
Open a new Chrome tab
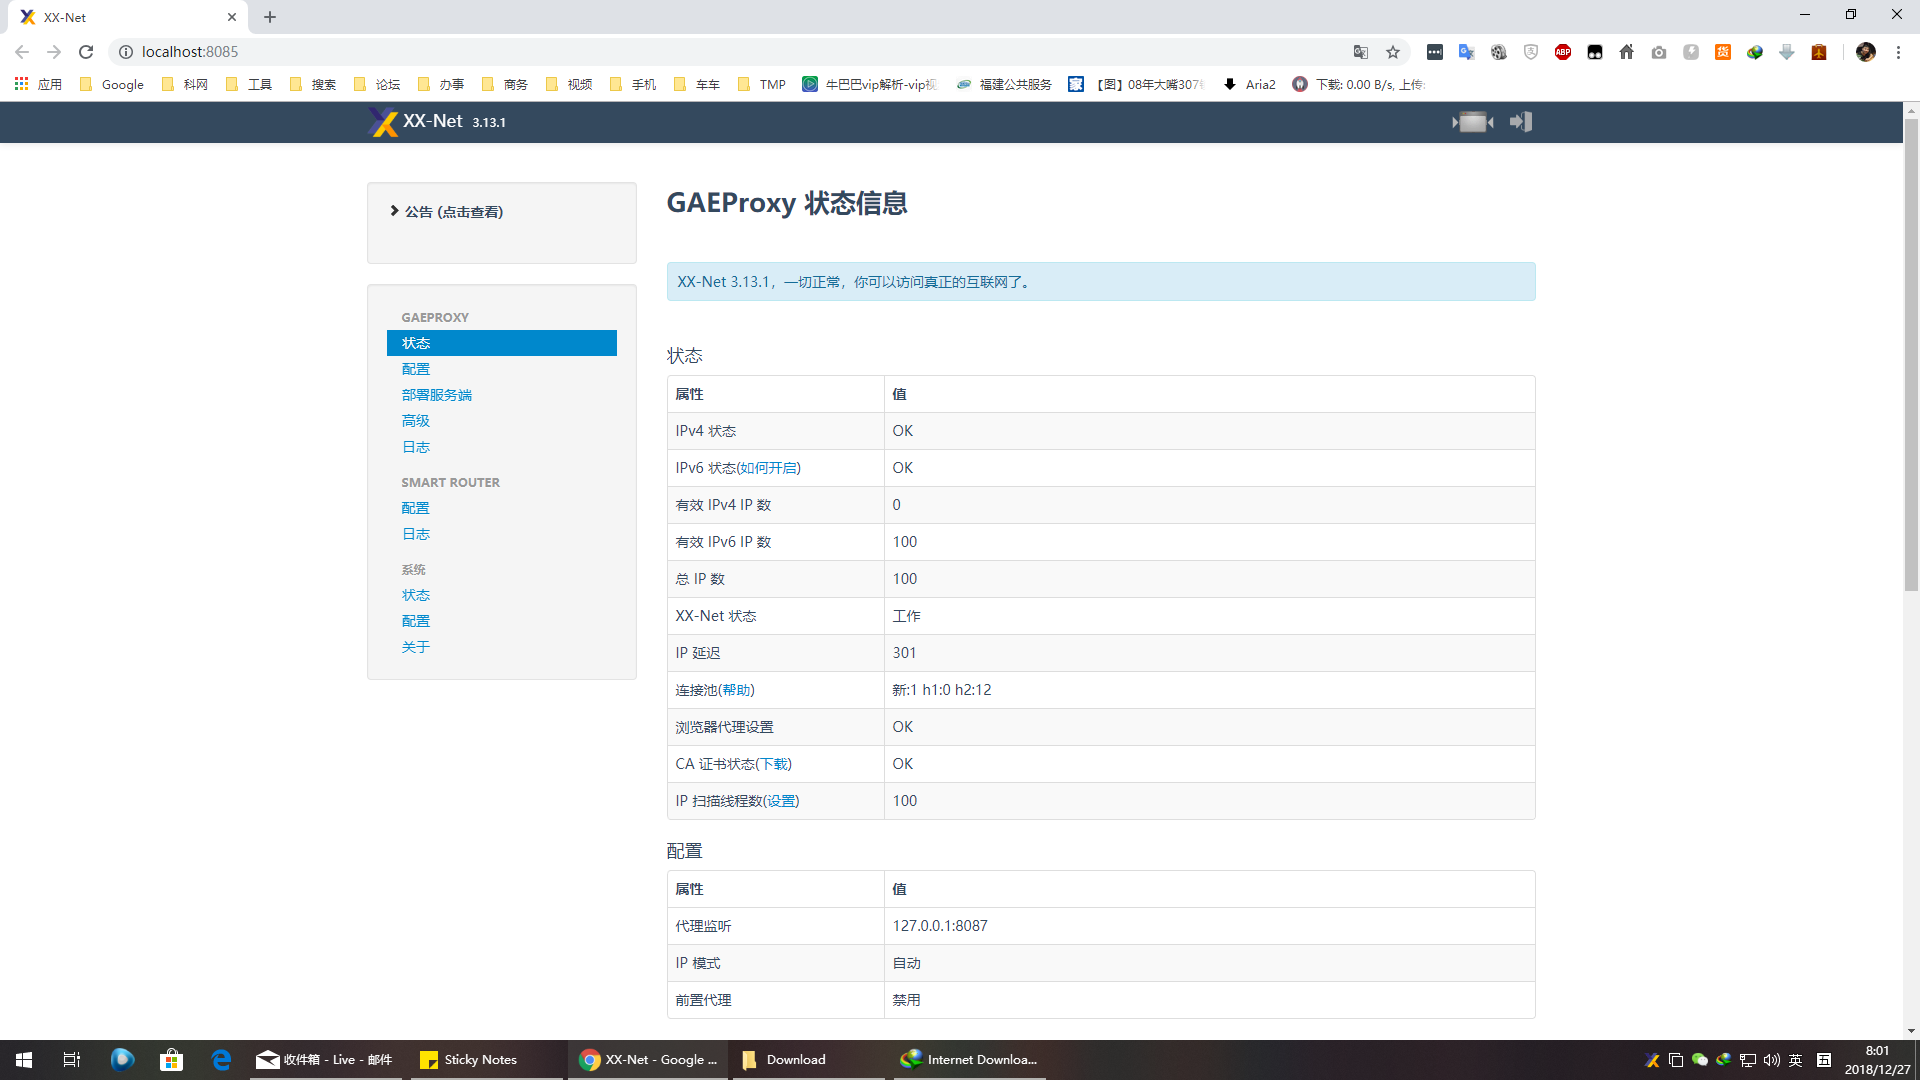[x=270, y=17]
